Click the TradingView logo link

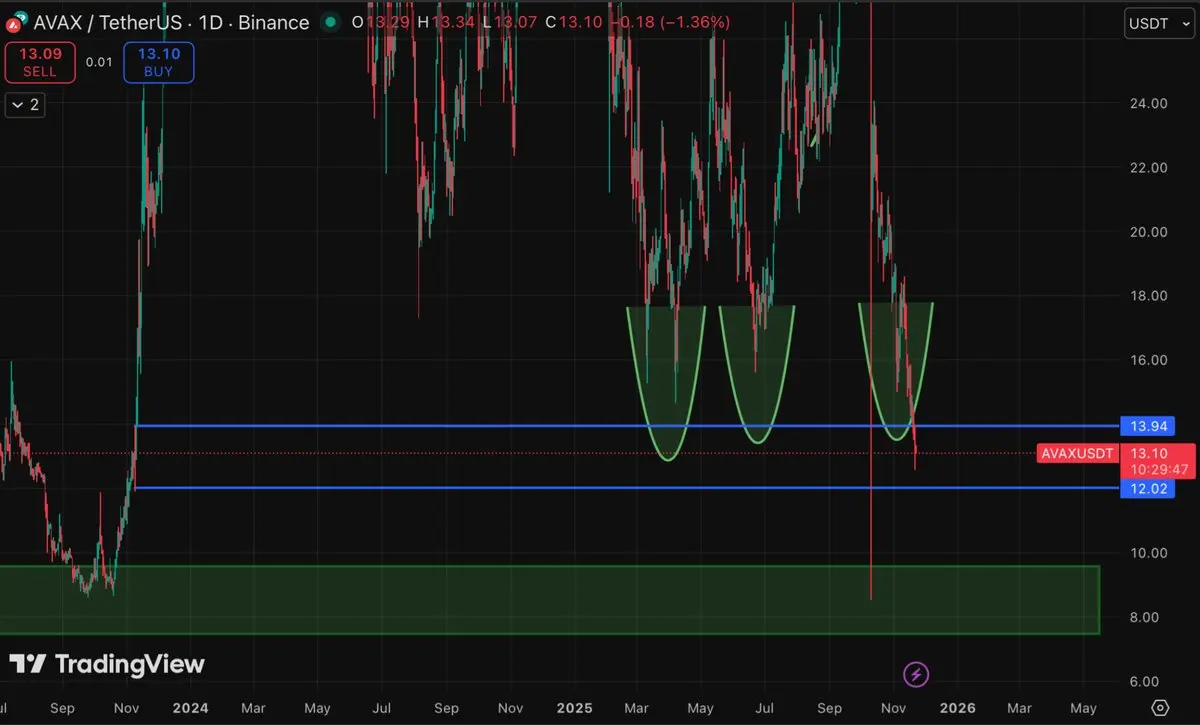pos(108,664)
